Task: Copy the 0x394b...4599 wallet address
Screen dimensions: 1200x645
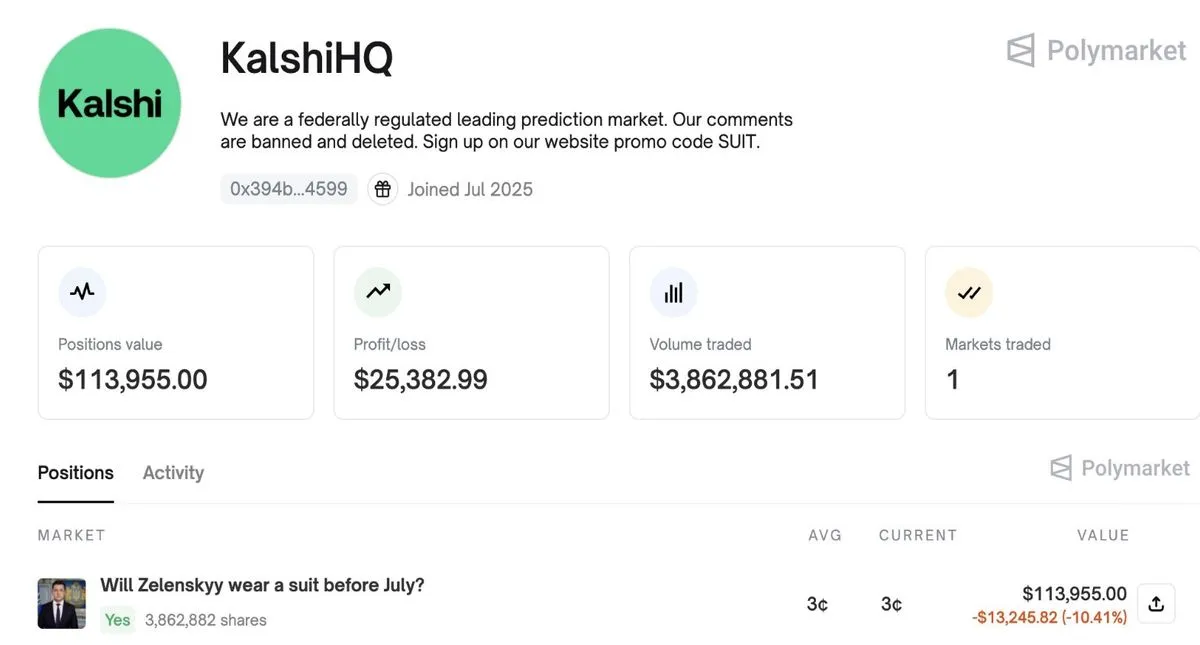Action: coord(289,189)
